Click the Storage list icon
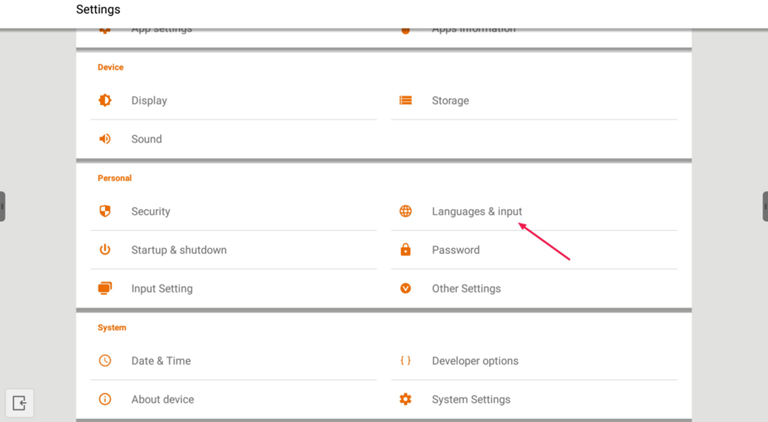 [x=405, y=100]
